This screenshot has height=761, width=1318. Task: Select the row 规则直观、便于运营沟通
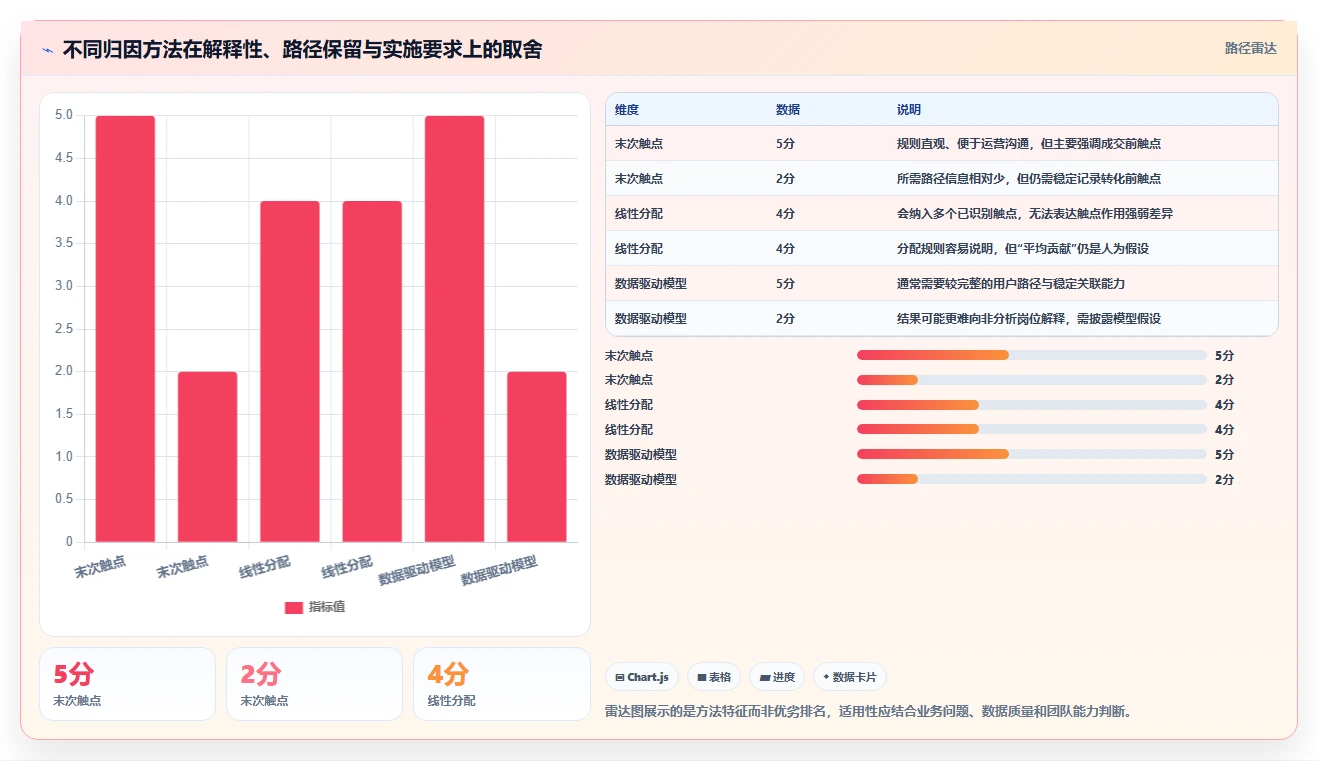click(941, 143)
